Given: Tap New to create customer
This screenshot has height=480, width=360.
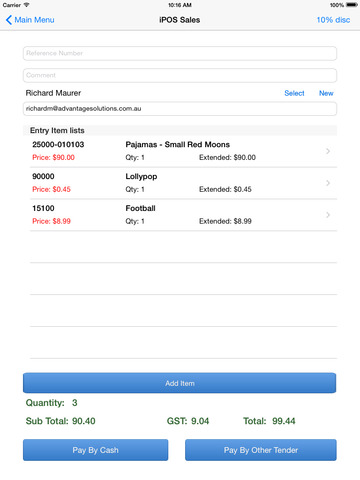Looking at the screenshot, I should (326, 93).
